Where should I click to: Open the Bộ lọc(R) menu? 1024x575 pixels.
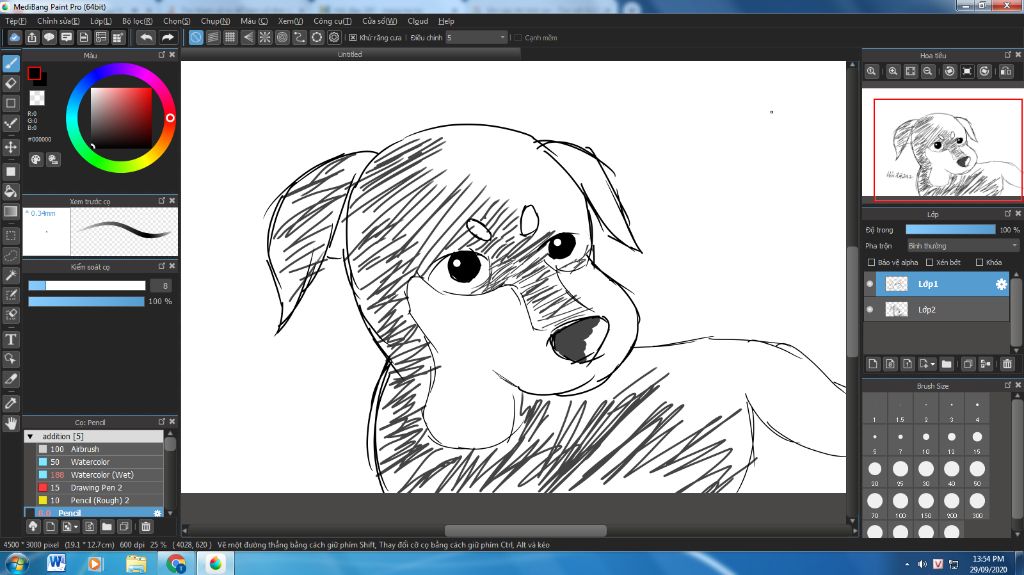(x=137, y=22)
